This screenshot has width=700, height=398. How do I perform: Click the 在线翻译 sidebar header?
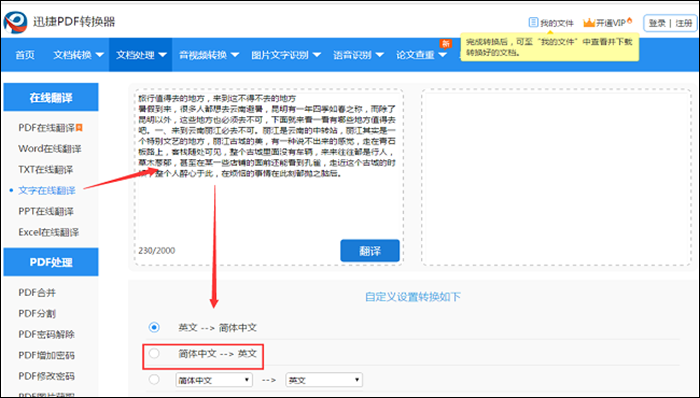click(x=51, y=97)
